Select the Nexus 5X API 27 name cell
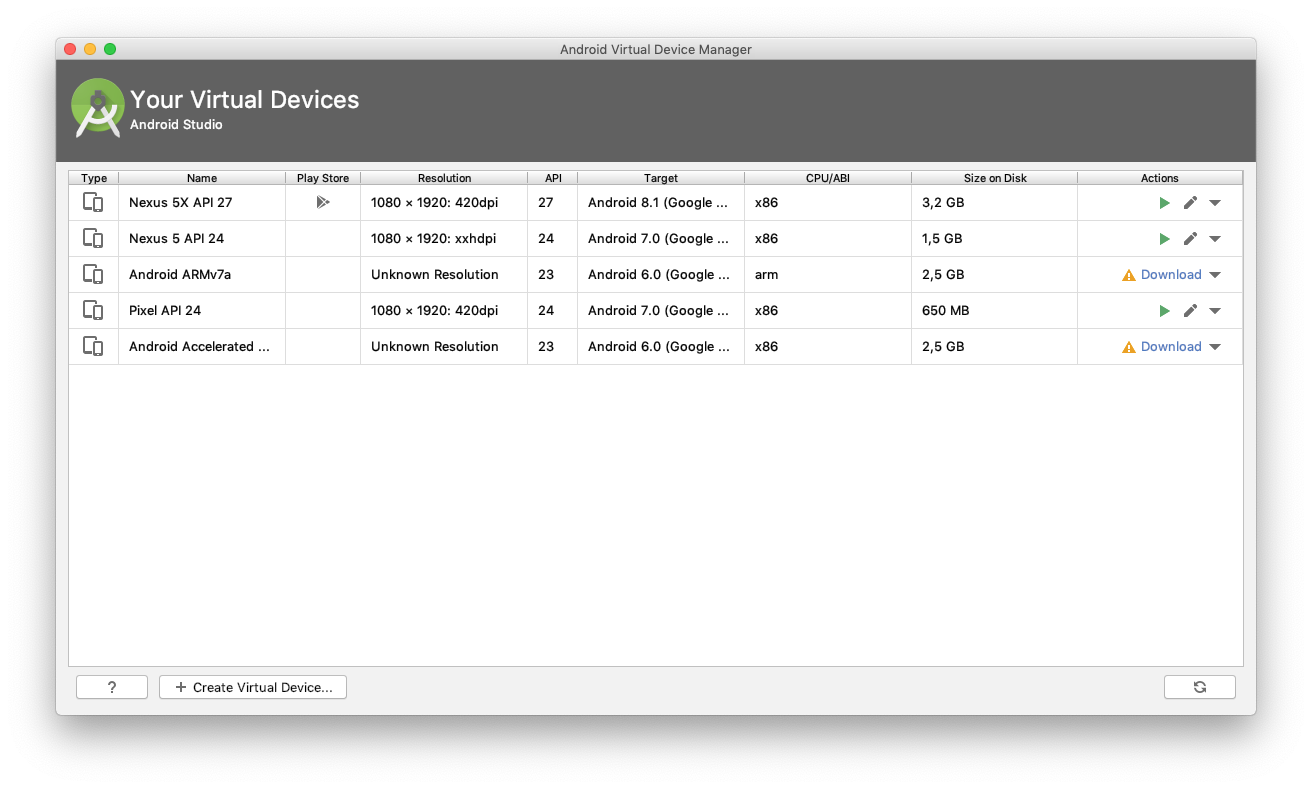This screenshot has width=1312, height=789. [x=202, y=203]
